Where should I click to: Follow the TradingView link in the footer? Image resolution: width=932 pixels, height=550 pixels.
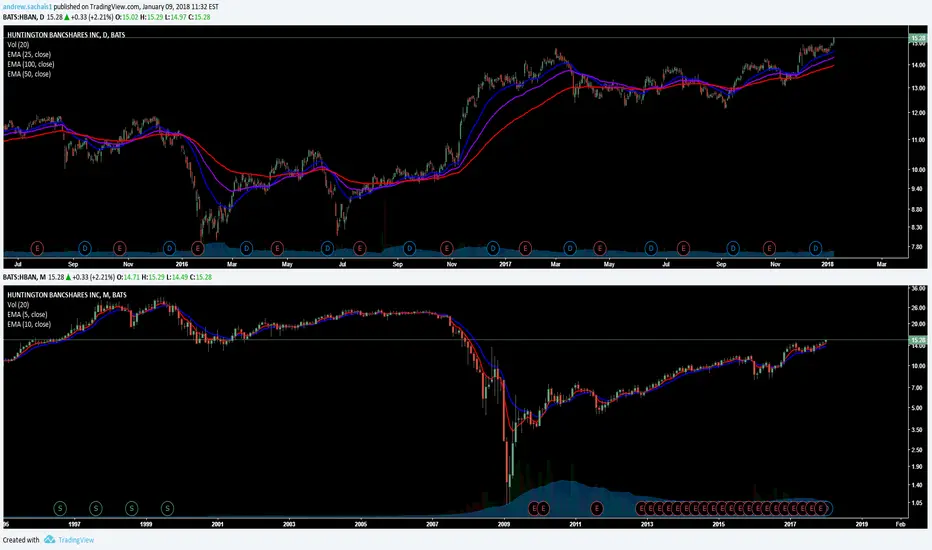[x=76, y=540]
